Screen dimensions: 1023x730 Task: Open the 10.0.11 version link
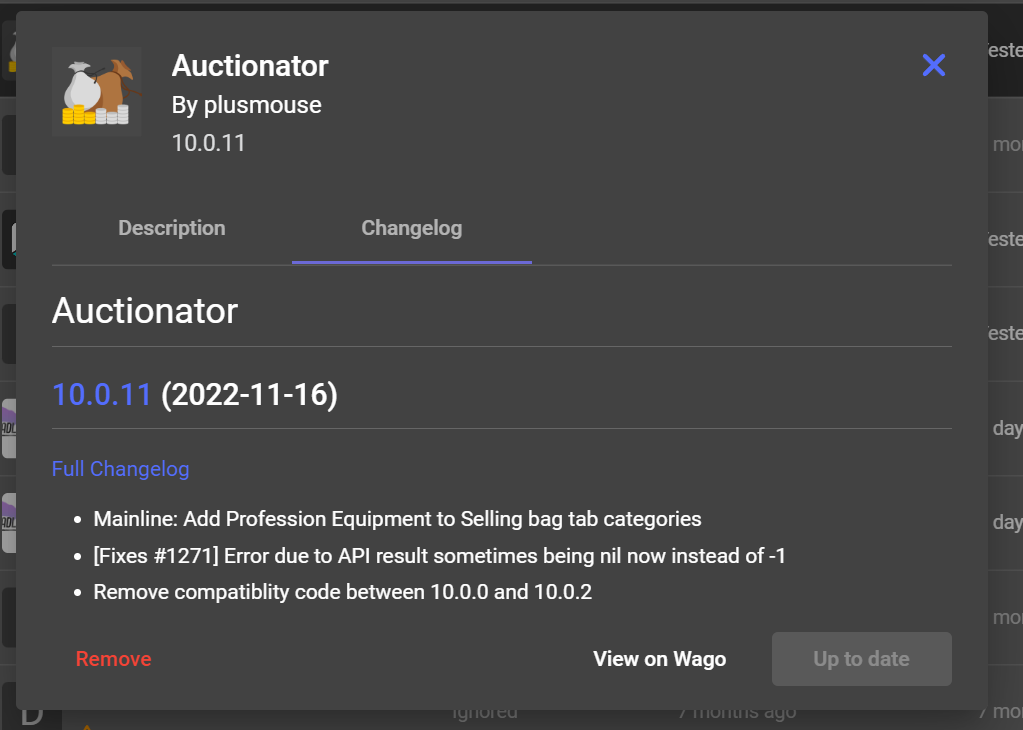(101, 394)
